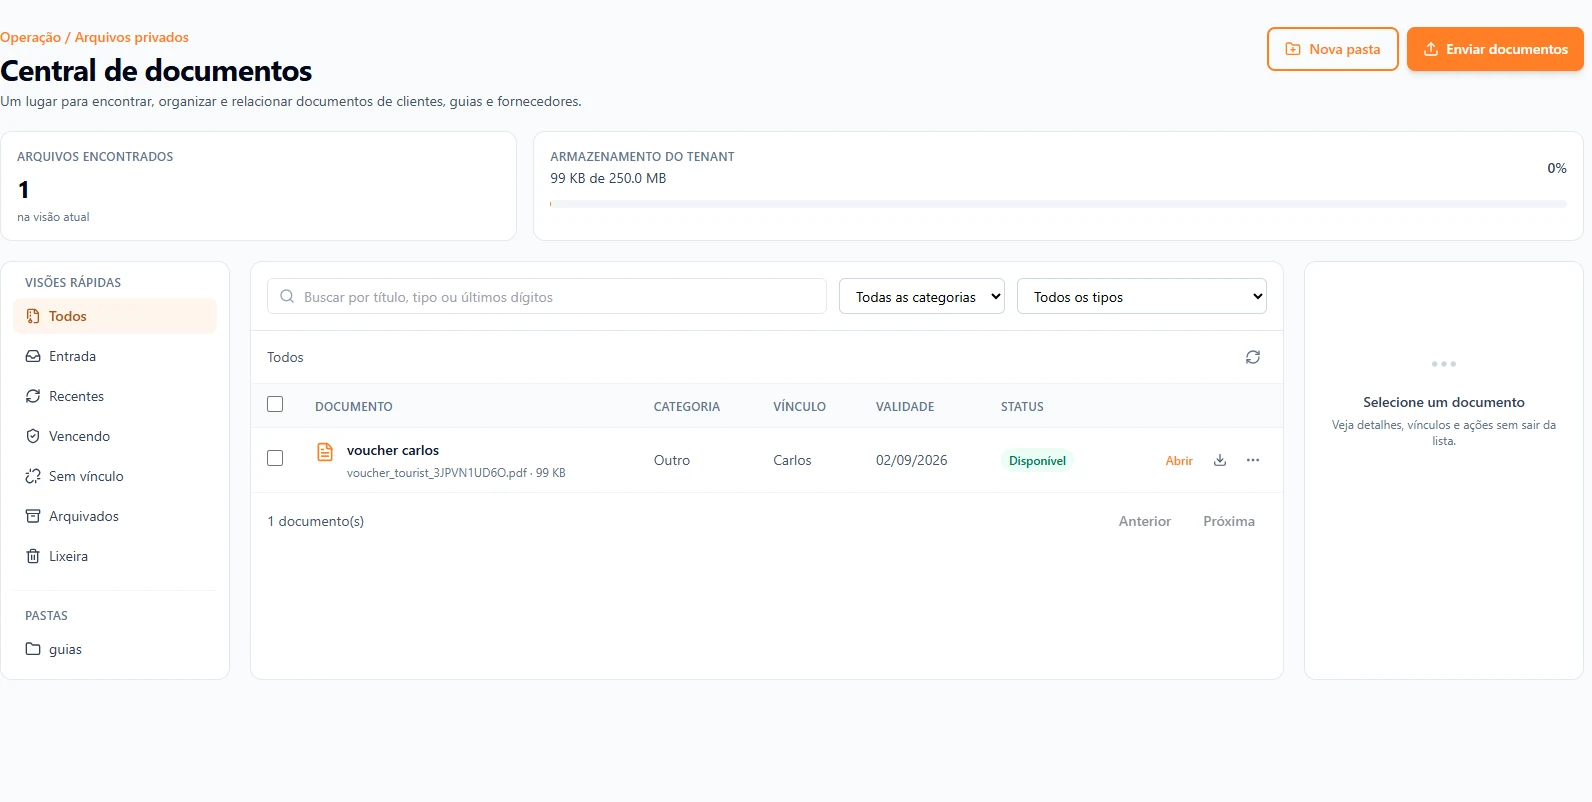Click the Lixeira trash icon
The width and height of the screenshot is (1592, 802).
33,556
